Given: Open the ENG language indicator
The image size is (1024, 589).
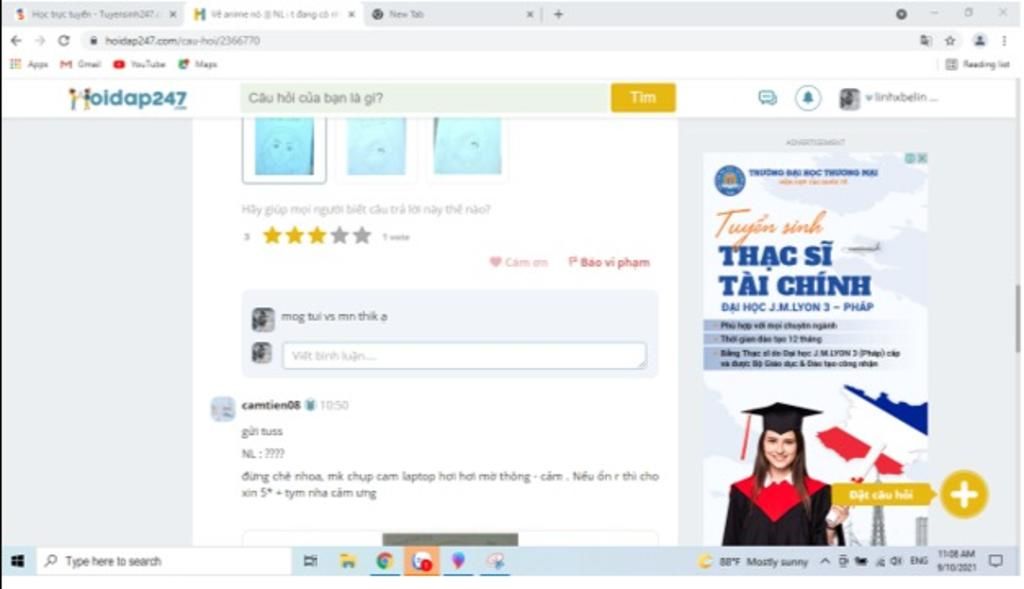Looking at the screenshot, I should (x=919, y=561).
